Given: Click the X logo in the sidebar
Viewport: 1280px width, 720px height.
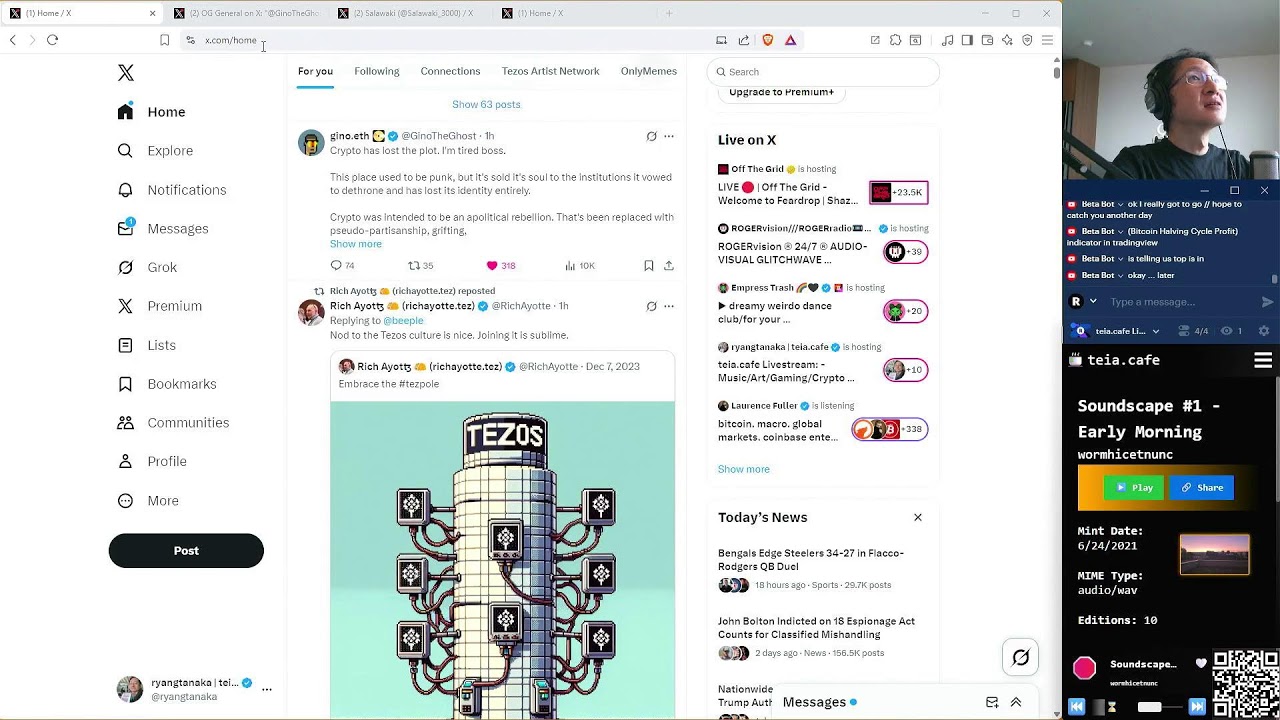Looking at the screenshot, I should coord(126,73).
